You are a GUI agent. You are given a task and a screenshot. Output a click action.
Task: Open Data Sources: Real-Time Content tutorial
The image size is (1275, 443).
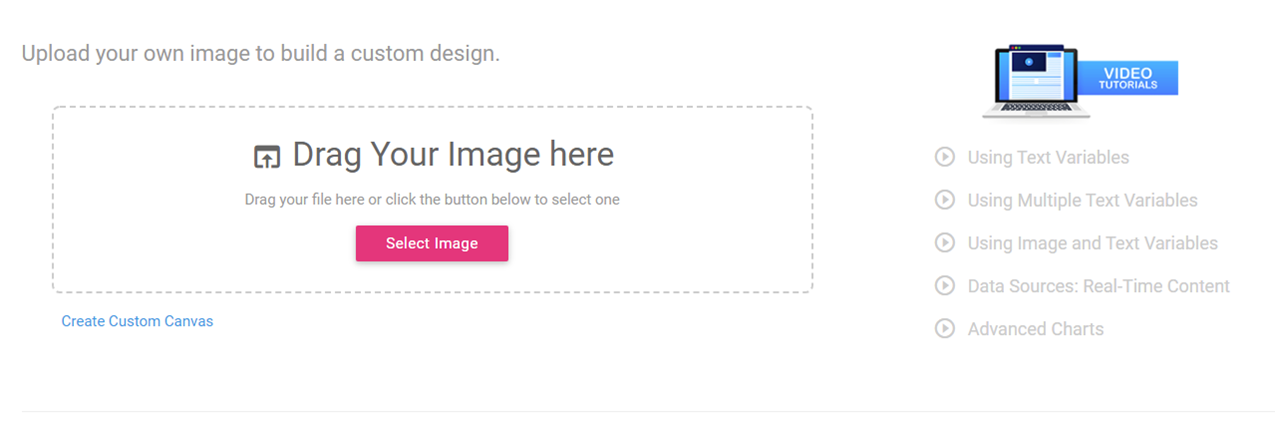click(x=1098, y=286)
